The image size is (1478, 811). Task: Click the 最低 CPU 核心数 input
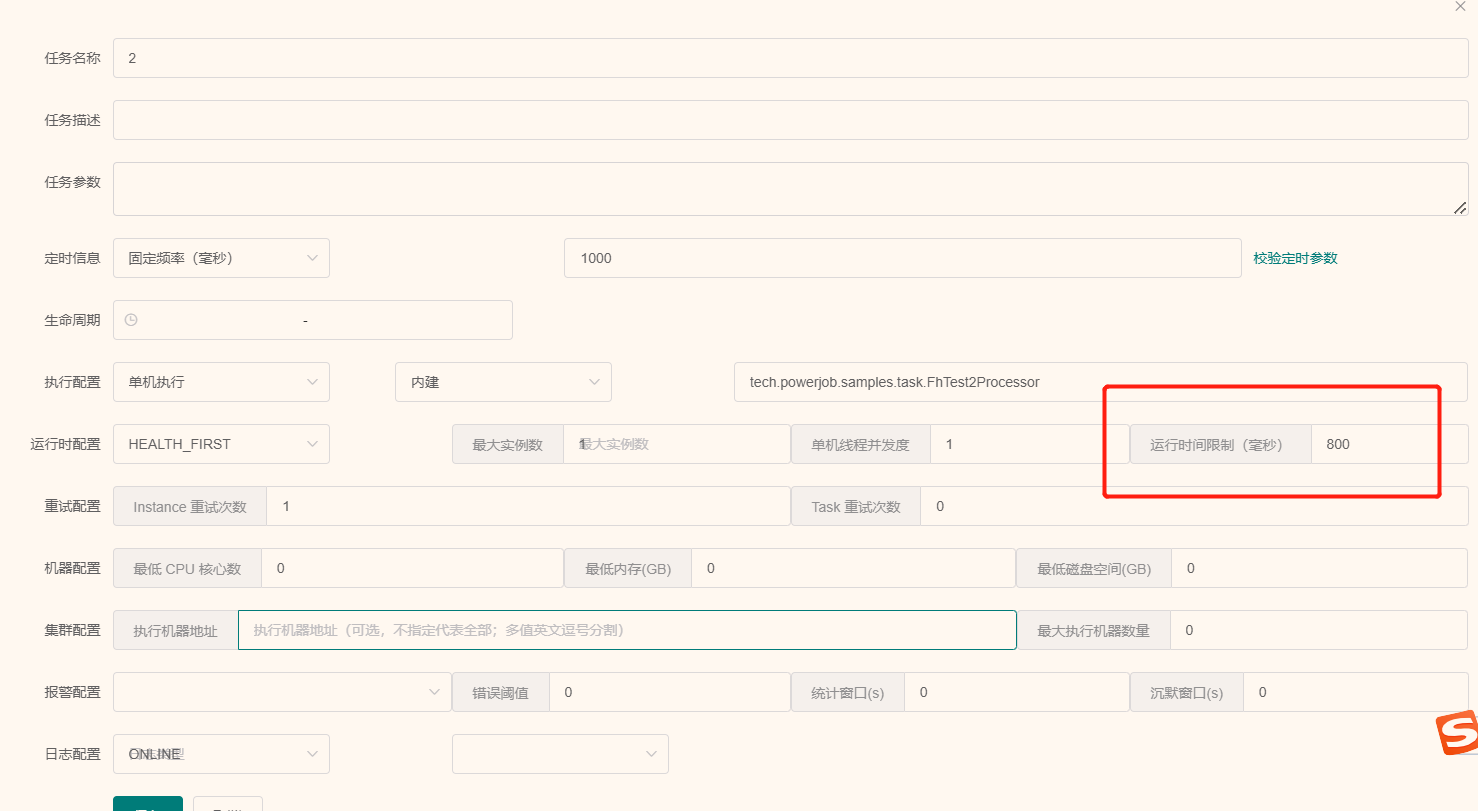pyautogui.click(x=412, y=568)
